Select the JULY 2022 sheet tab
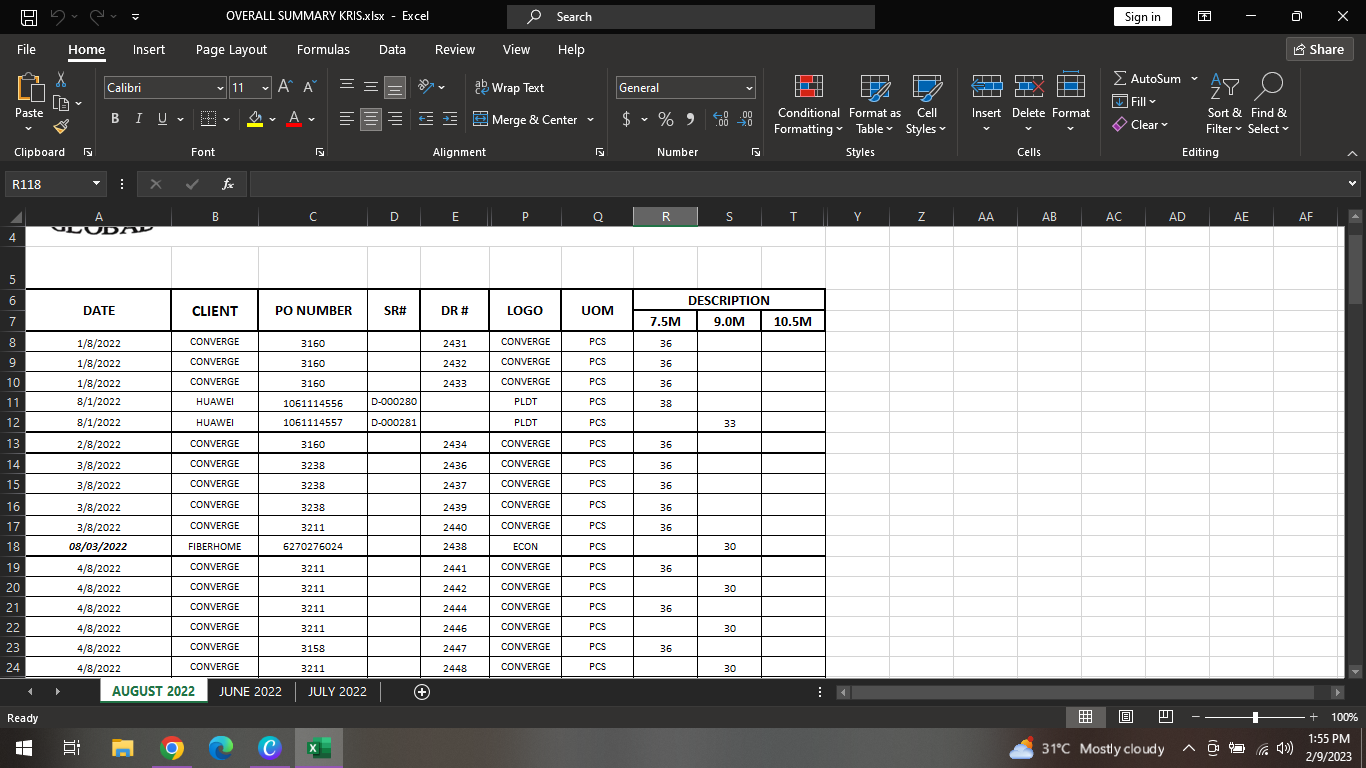 tap(337, 692)
